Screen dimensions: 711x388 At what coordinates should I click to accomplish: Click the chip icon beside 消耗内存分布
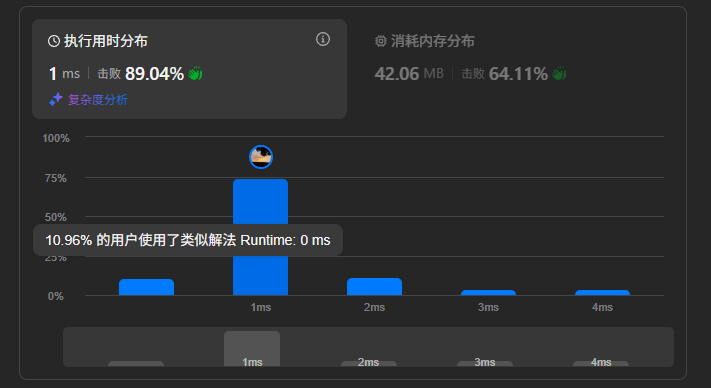[x=380, y=41]
